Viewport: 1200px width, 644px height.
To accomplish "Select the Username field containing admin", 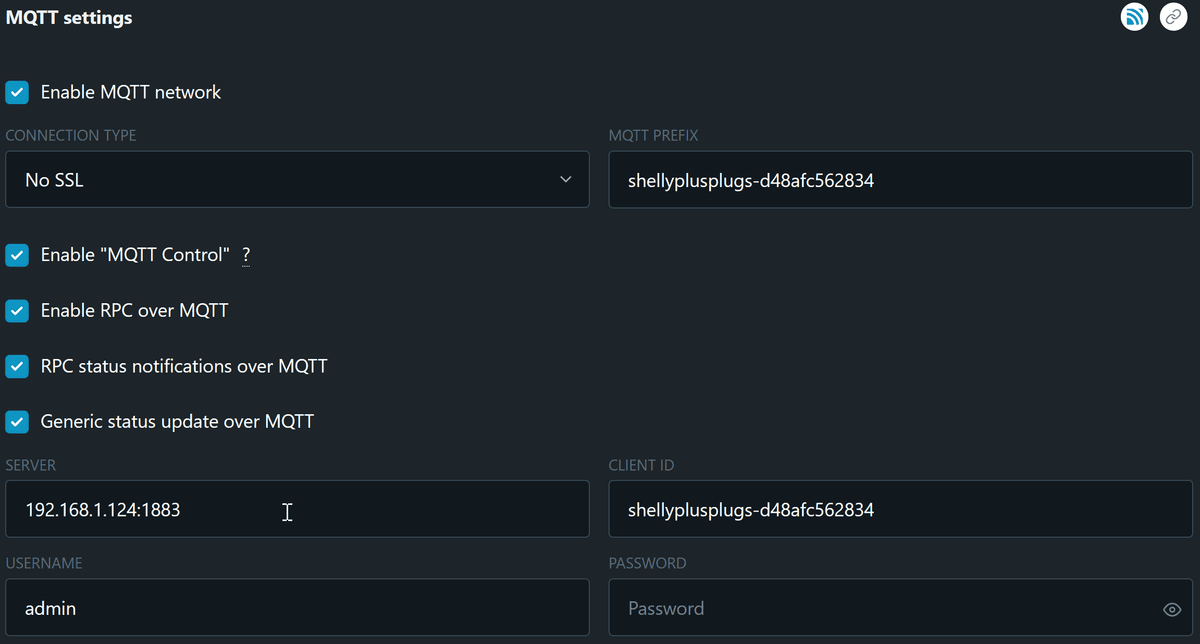I will point(297,608).
